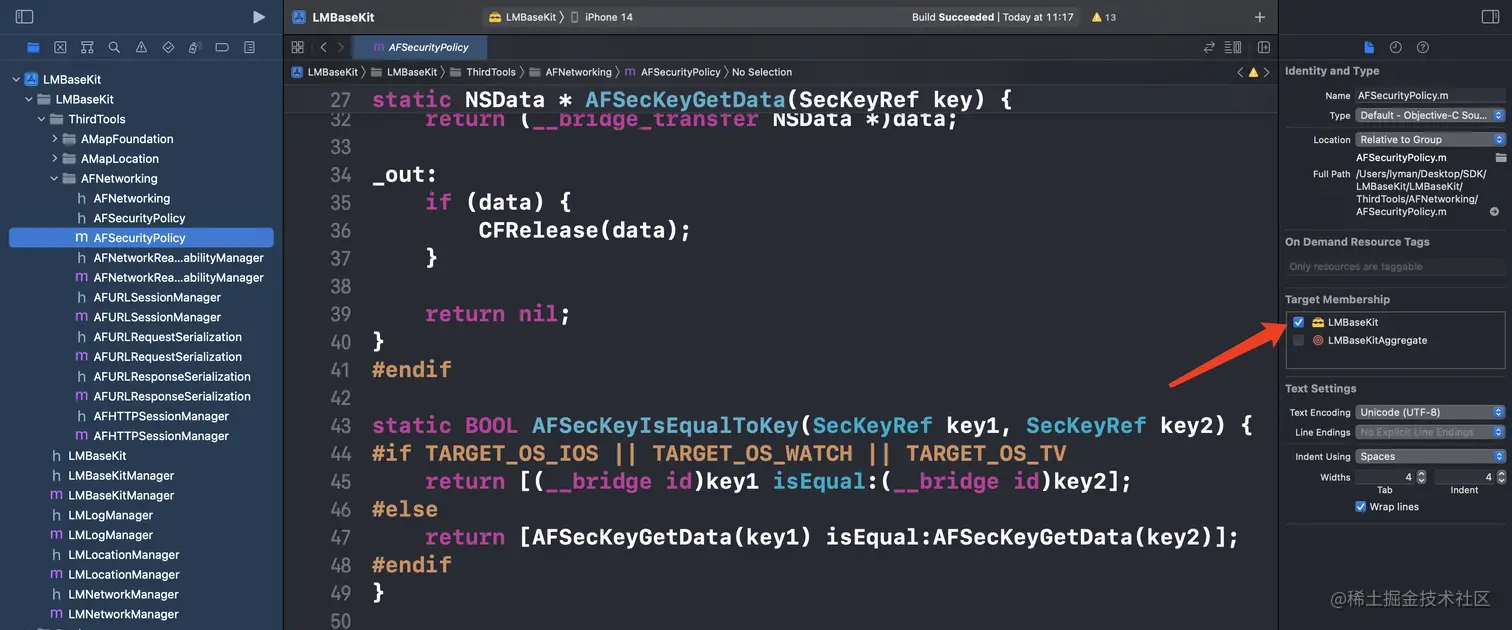Hide the navigator sidebar
The image size is (1512, 630).
click(25, 17)
